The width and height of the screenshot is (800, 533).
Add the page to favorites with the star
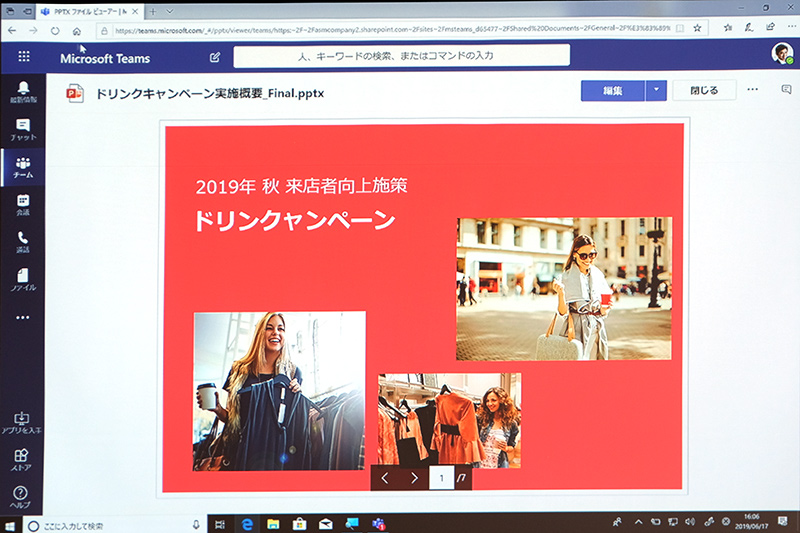click(x=697, y=28)
